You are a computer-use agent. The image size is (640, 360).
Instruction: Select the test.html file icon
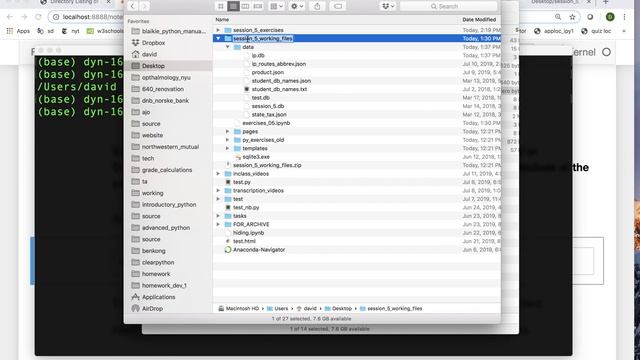coord(228,241)
